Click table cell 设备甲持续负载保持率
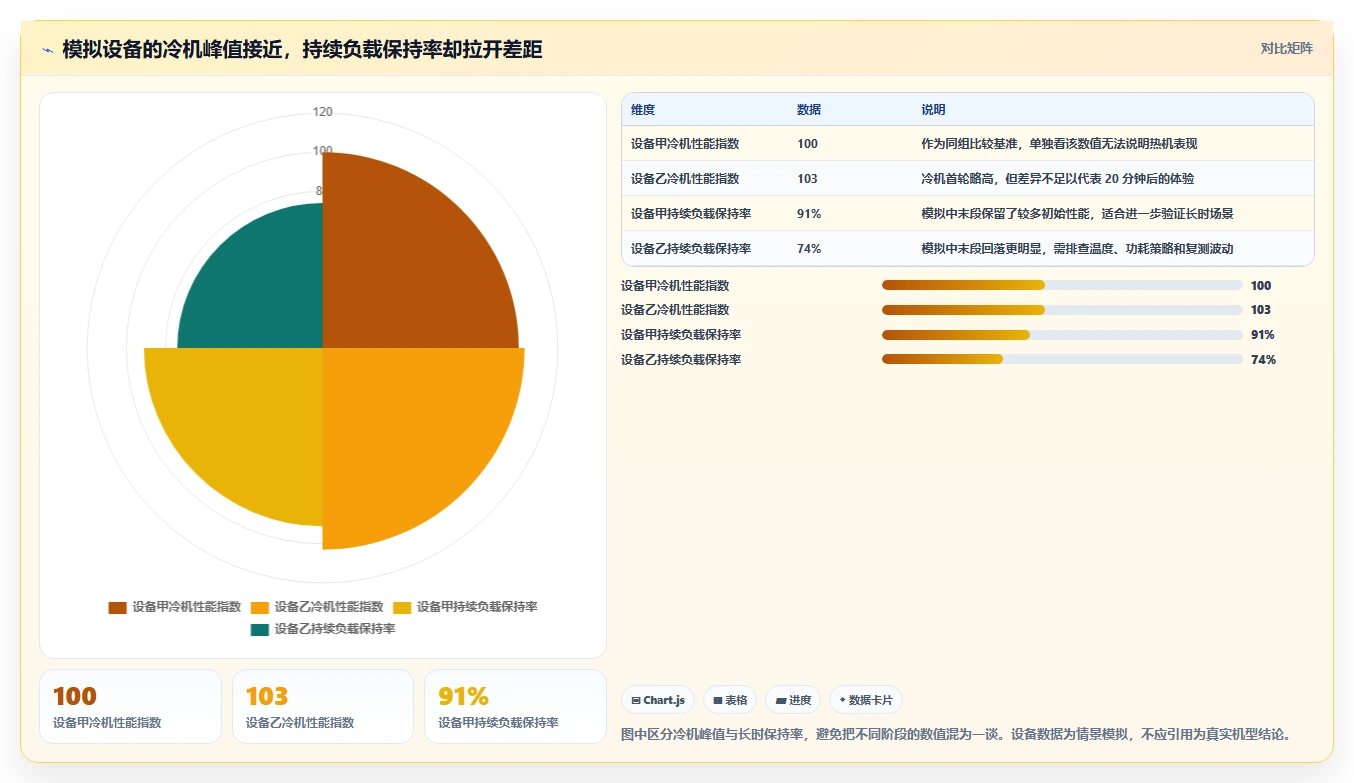Image resolution: width=1354 pixels, height=783 pixels. tap(691, 214)
